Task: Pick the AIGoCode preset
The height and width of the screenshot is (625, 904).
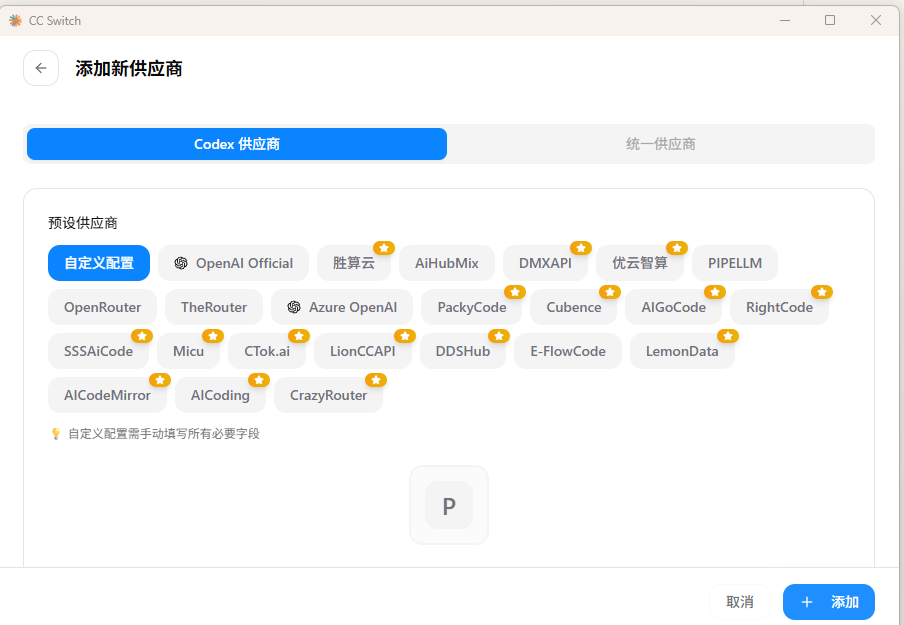Action: [673, 307]
